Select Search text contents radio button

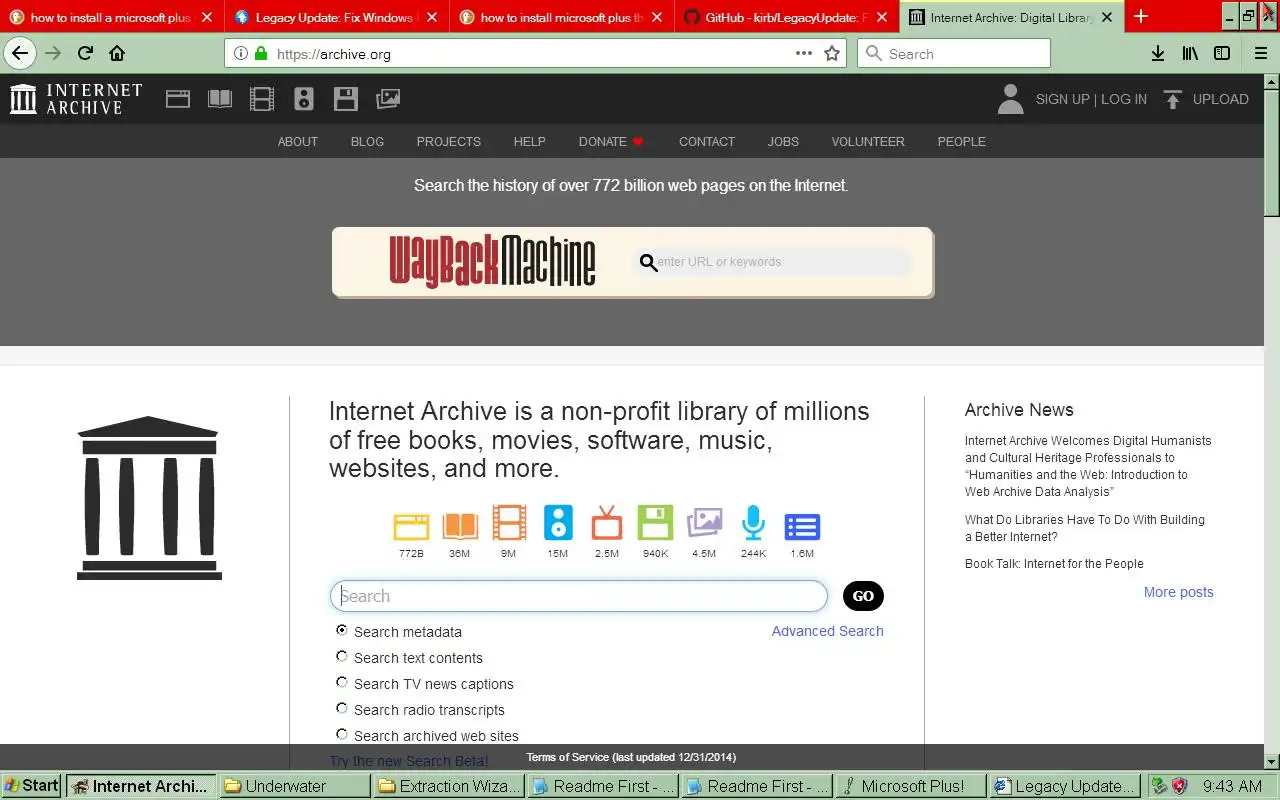coord(342,656)
